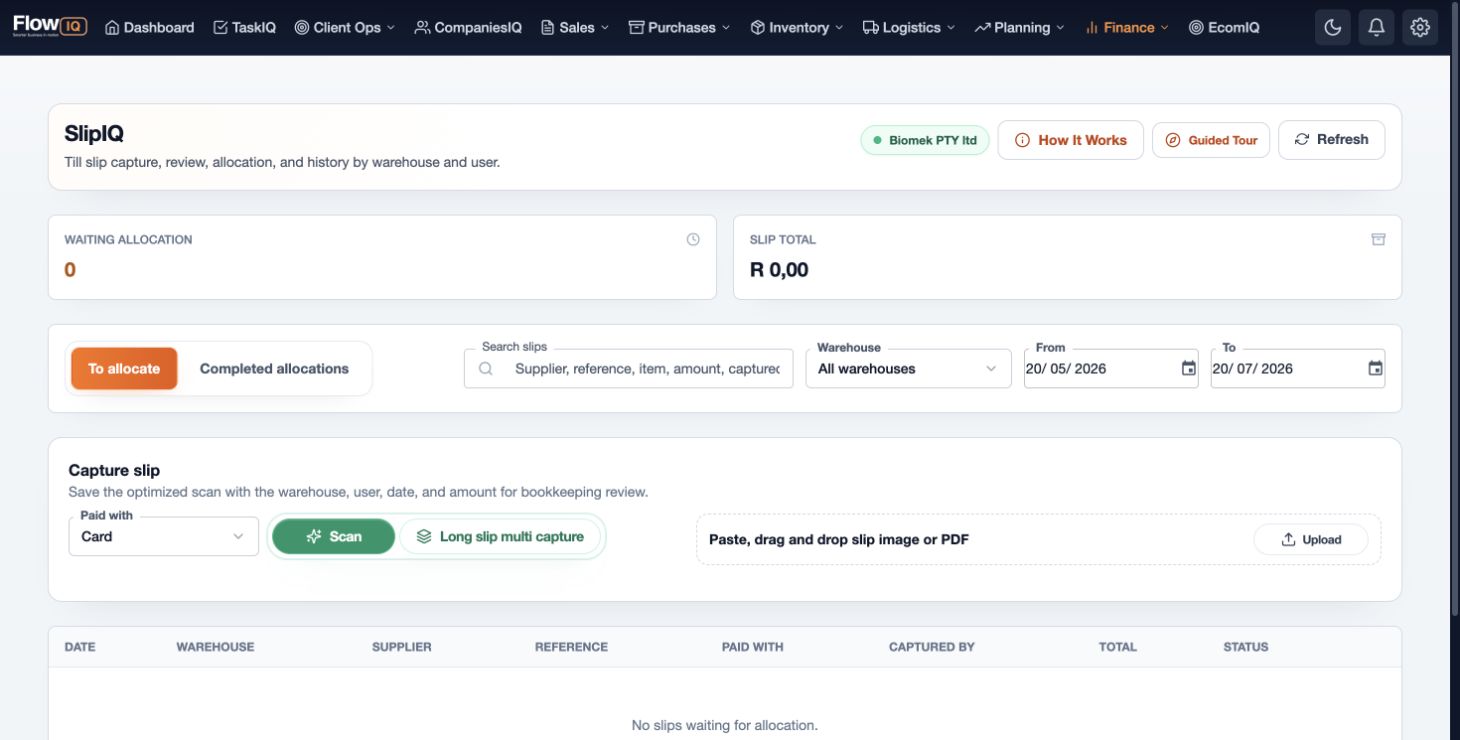Click the SUPPLIER column header
Viewport: 1460px width, 740px height.
pos(402,647)
